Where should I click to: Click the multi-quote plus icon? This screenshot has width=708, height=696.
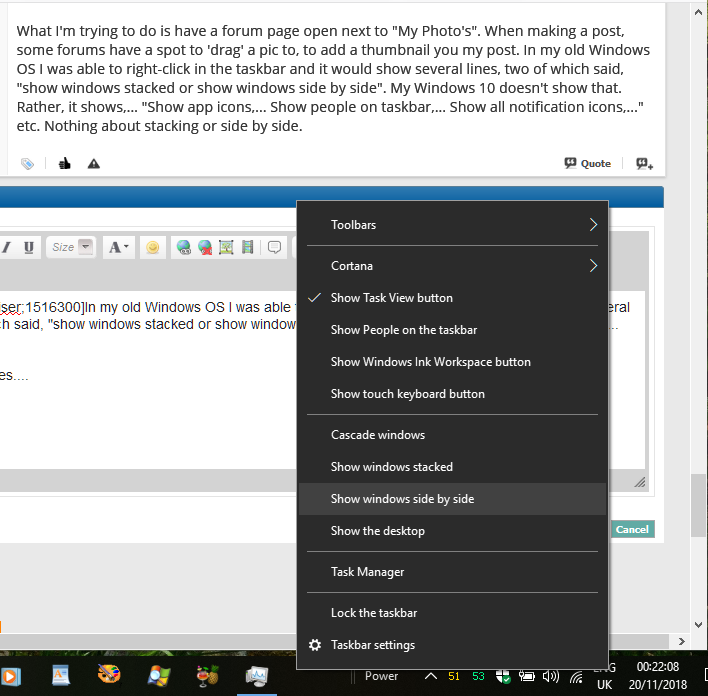(x=644, y=163)
